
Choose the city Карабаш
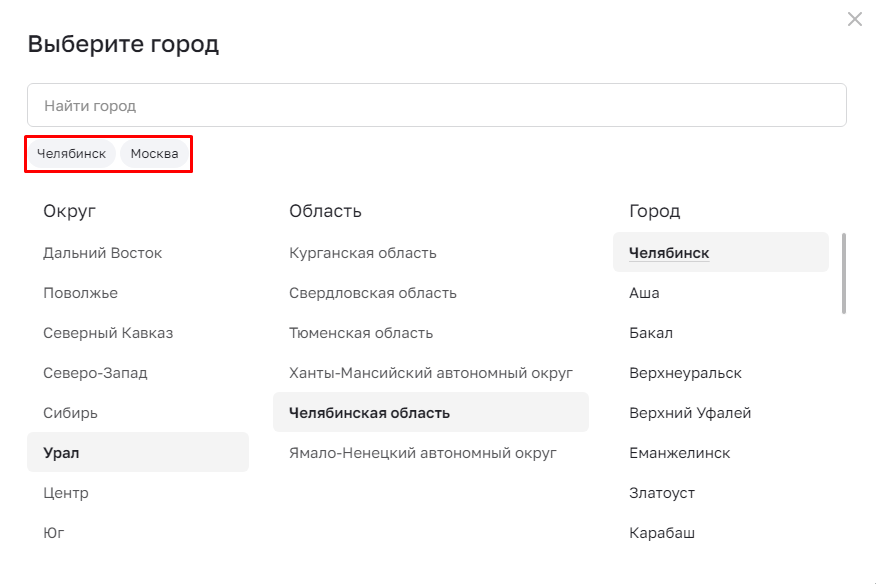[x=662, y=533]
